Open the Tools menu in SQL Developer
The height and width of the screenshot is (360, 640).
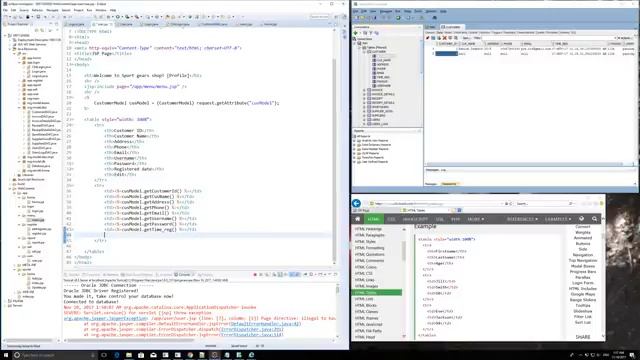pyautogui.click(x=418, y=11)
